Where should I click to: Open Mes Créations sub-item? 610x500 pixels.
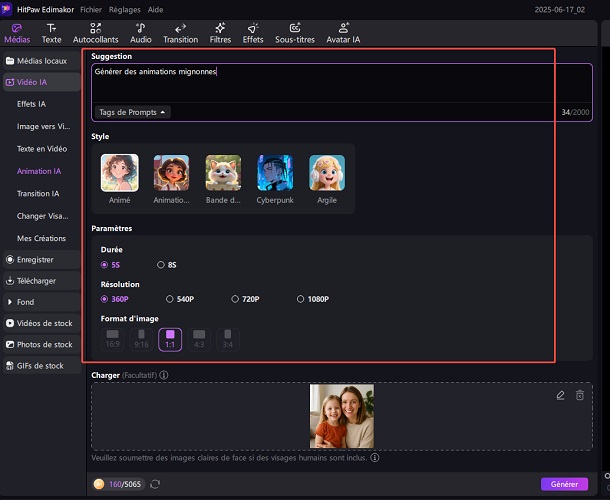[41, 238]
